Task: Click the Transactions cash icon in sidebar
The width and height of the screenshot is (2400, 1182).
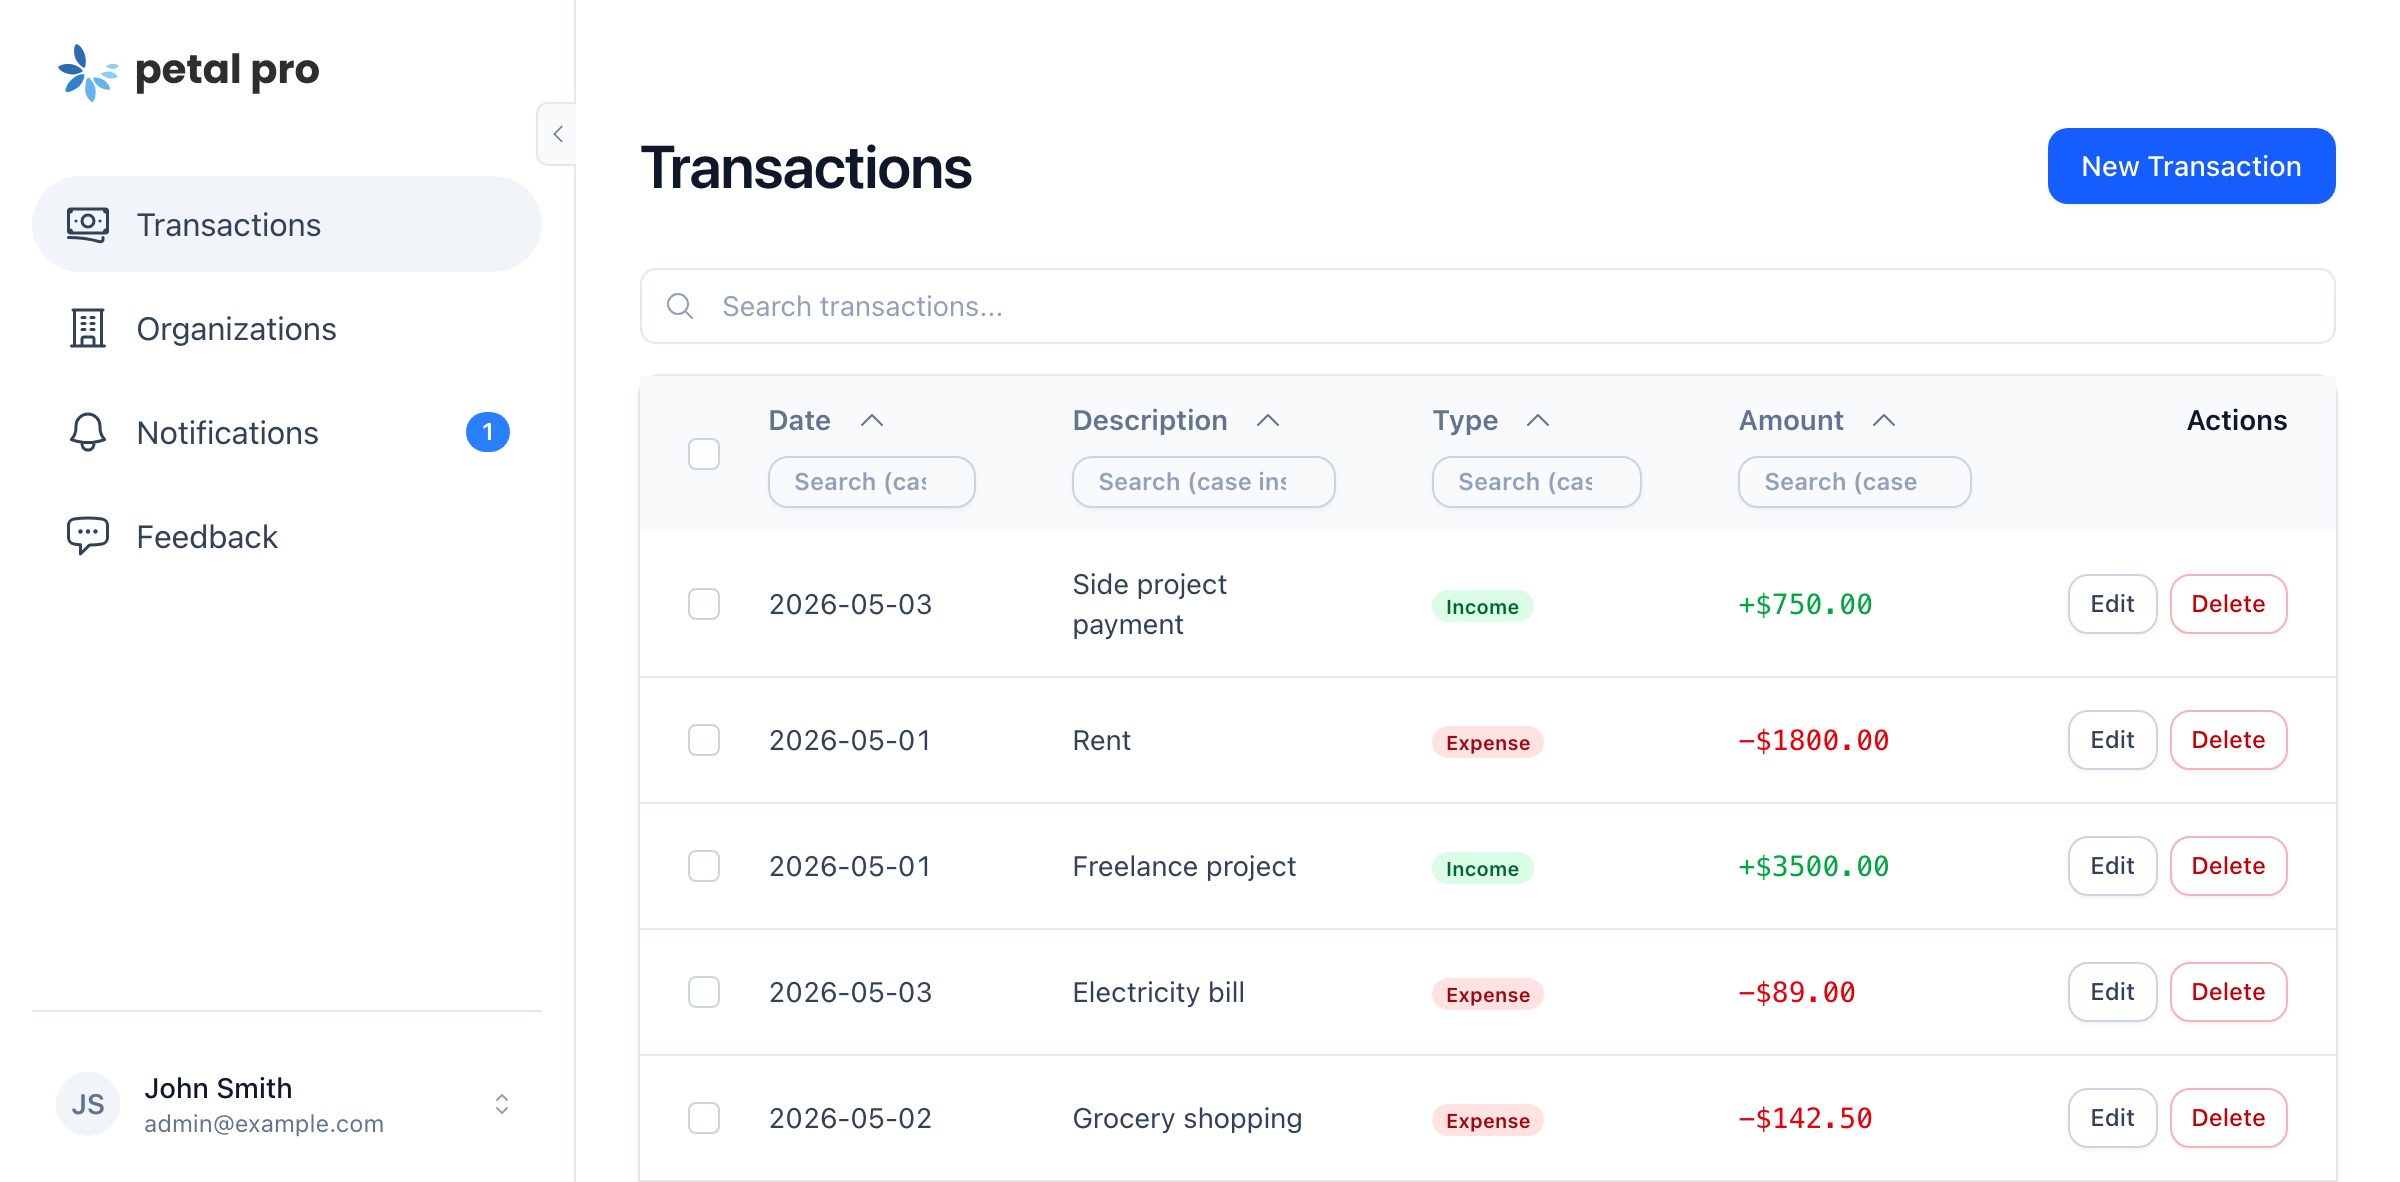Action: pos(88,224)
